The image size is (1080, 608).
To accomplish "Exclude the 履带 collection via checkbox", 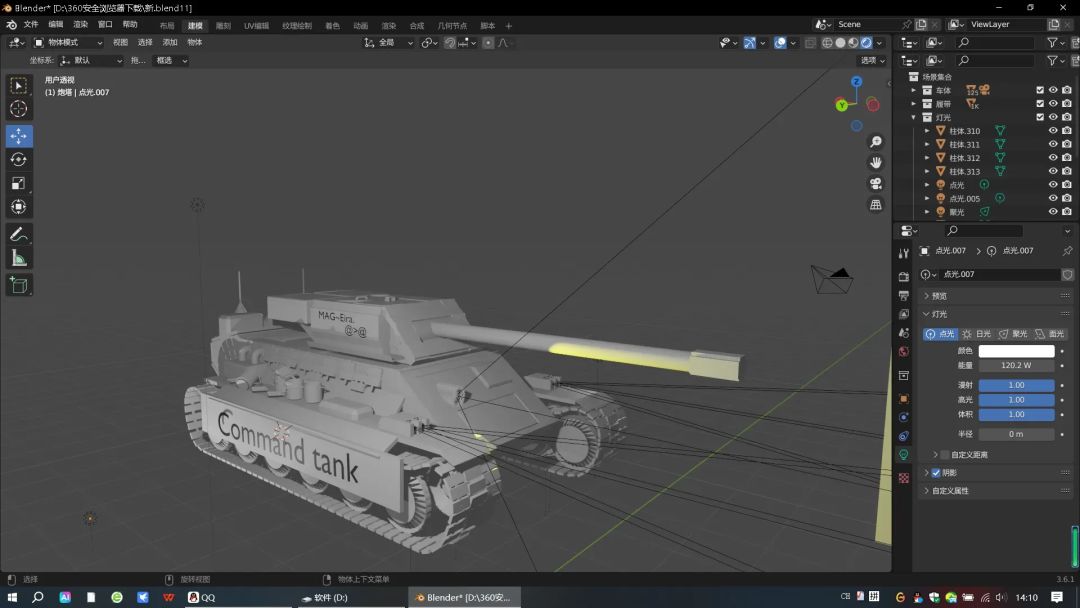I will 1040,104.
